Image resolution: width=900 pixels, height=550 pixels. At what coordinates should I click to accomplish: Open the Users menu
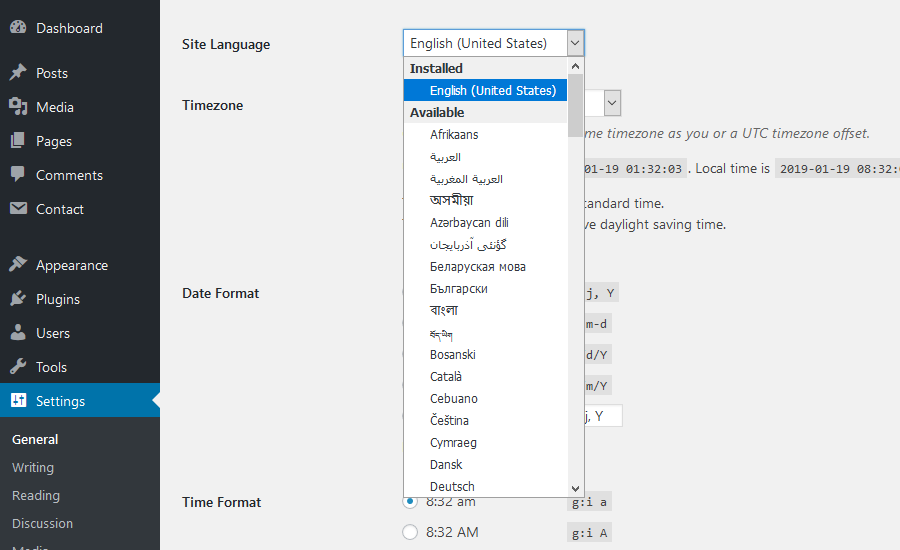tap(53, 333)
